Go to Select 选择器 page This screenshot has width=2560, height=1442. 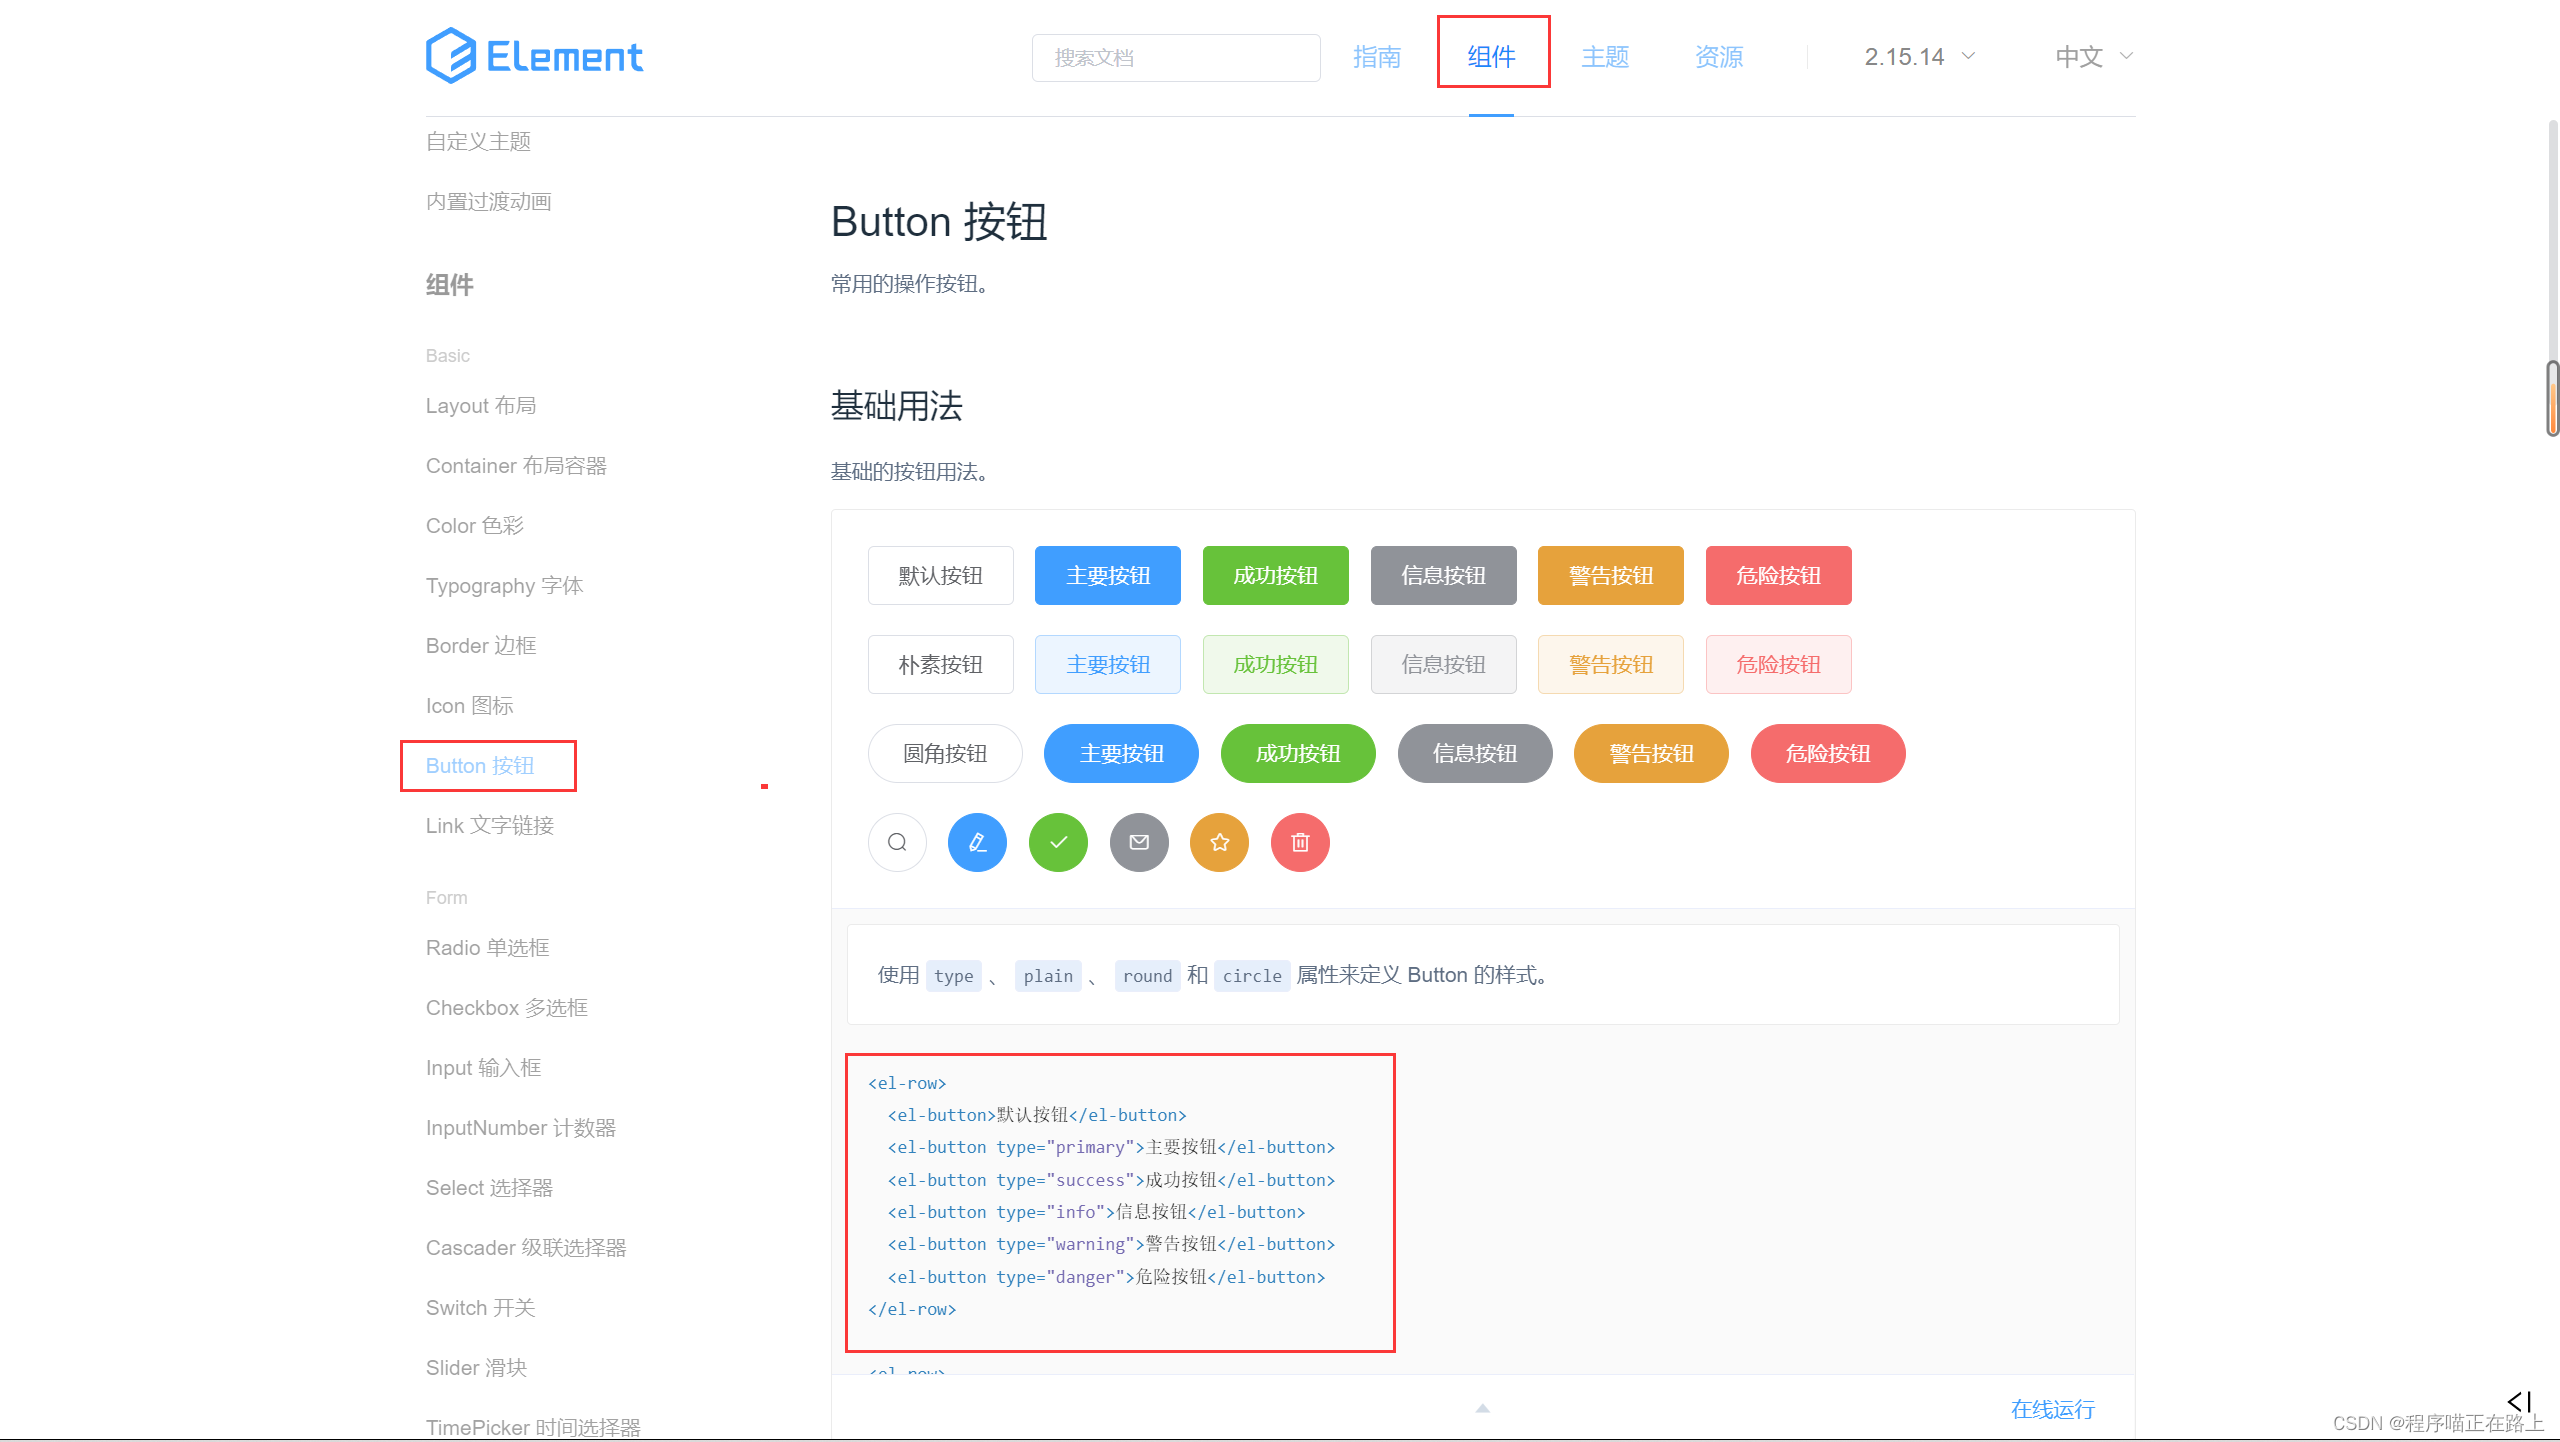pyautogui.click(x=489, y=1187)
